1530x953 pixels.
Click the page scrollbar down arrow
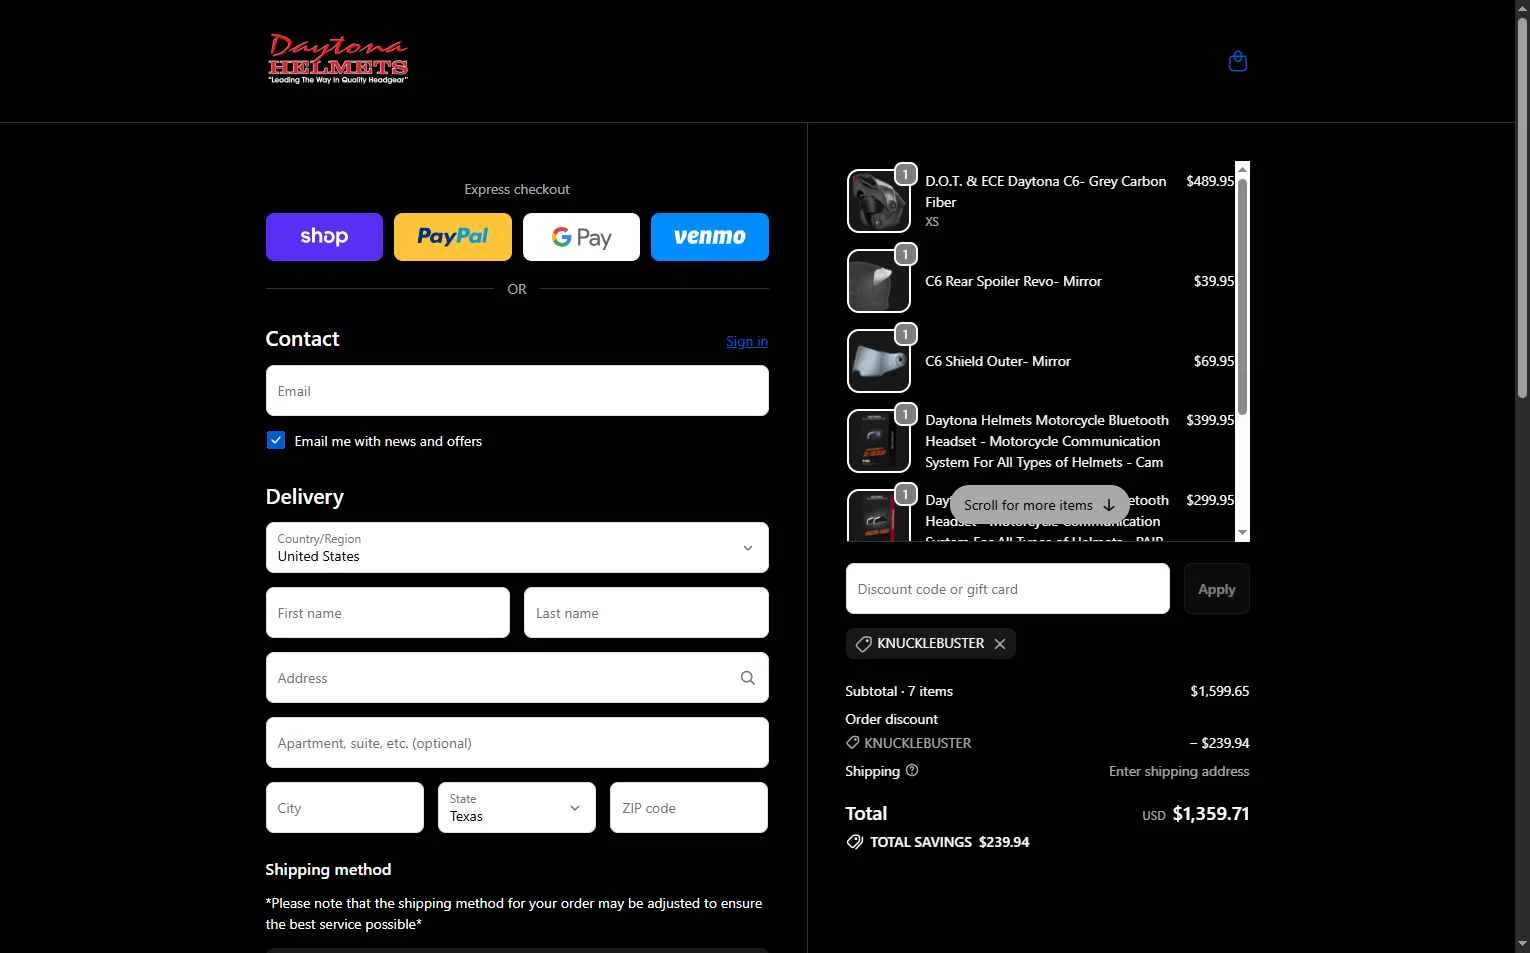click(x=1522, y=944)
